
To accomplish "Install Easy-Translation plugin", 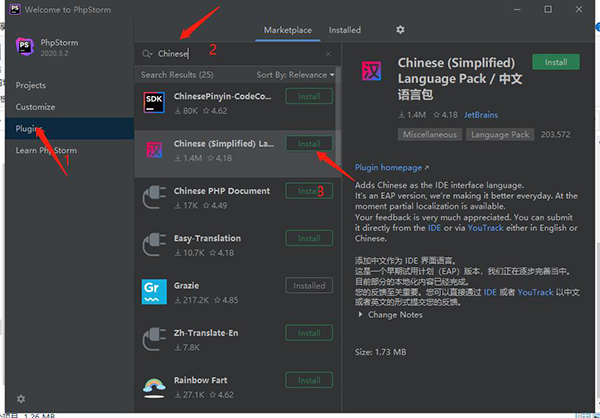I will [309, 238].
